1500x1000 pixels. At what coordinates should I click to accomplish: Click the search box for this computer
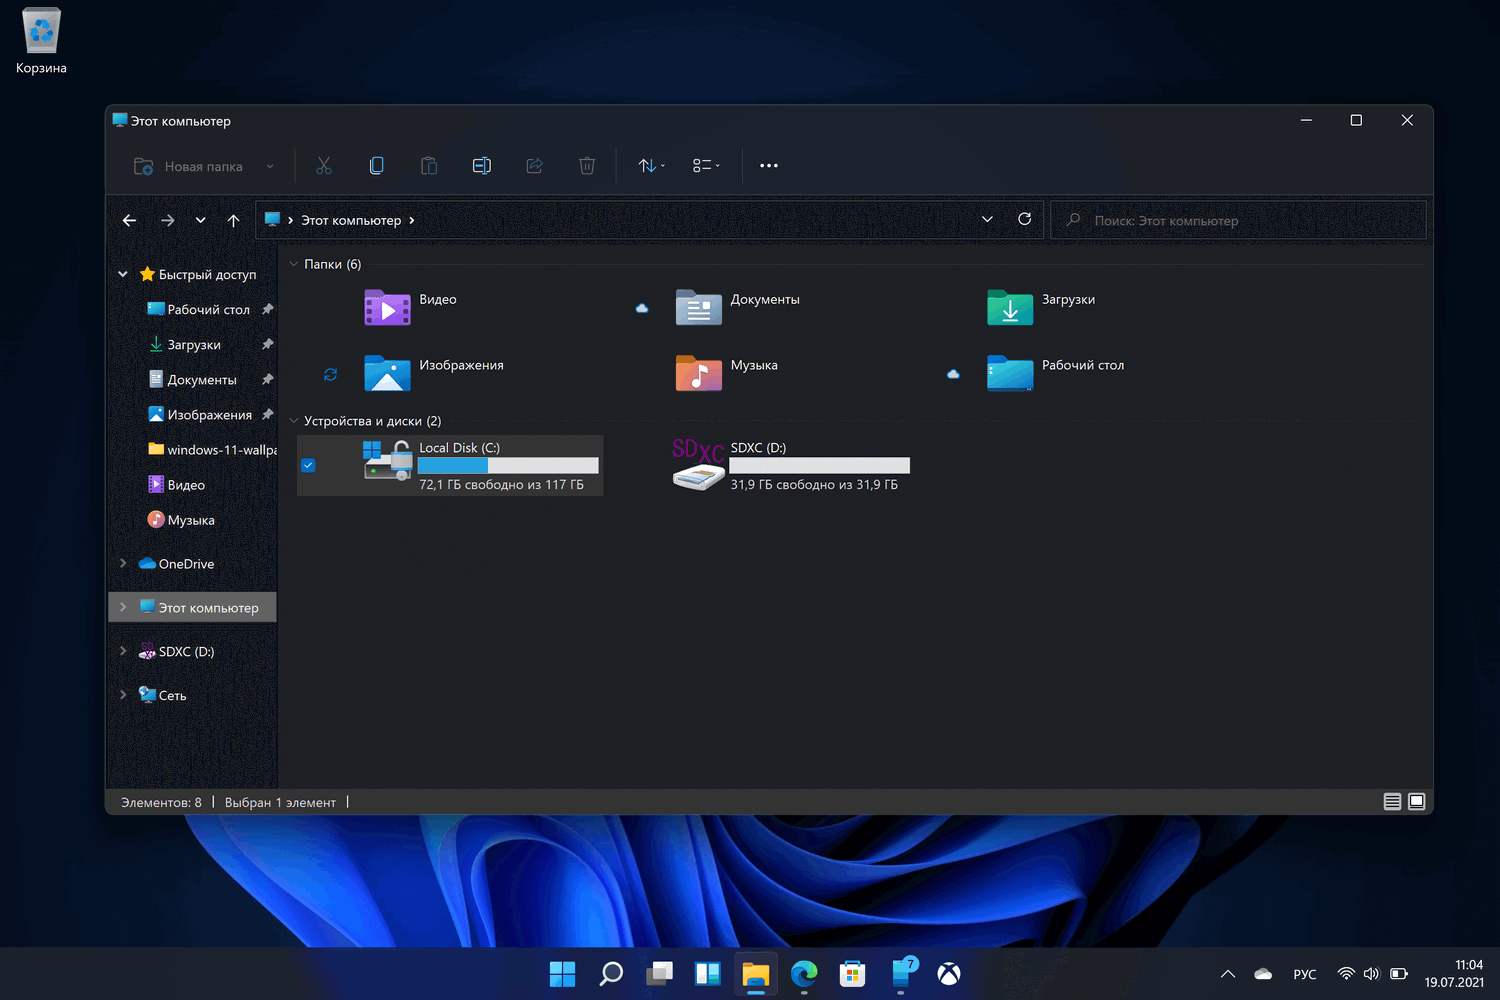point(1238,220)
